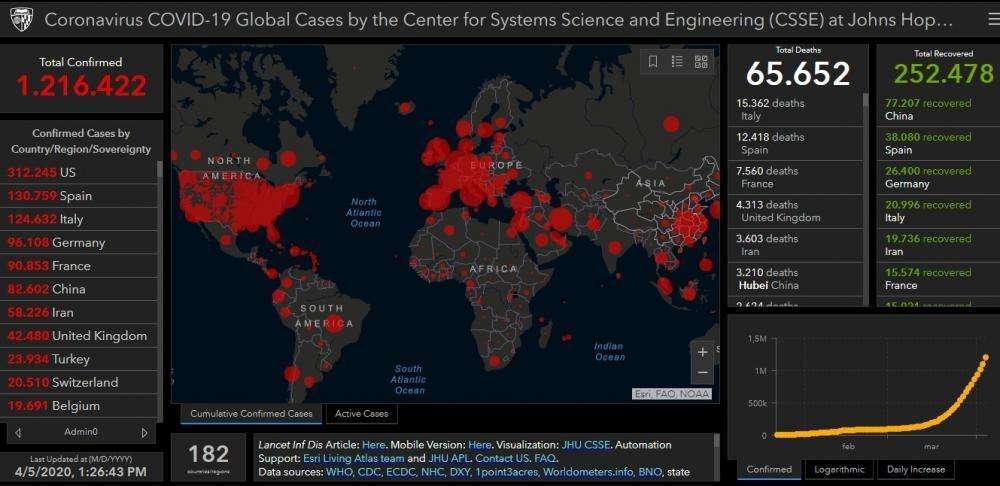1000x486 pixels.
Task: Switch to Cumulative Confirmed Cases tab
Action: pos(251,414)
